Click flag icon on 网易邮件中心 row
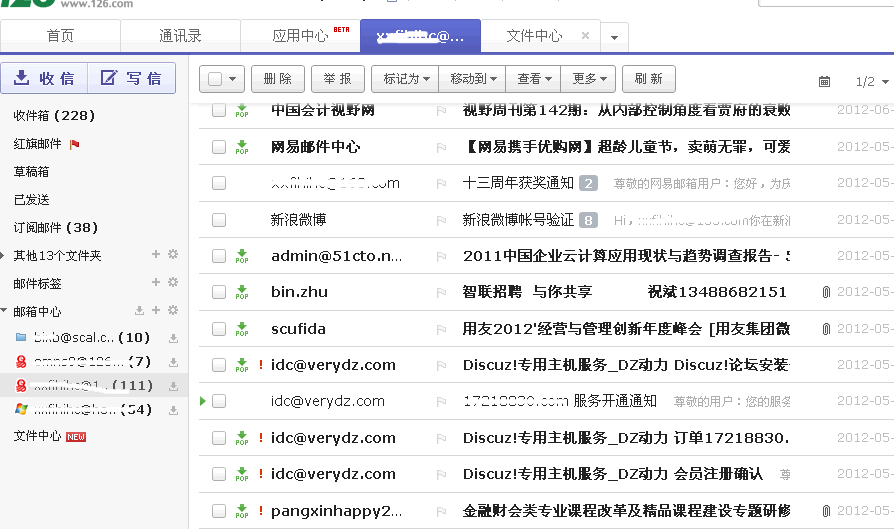Image resolution: width=894 pixels, height=529 pixels. 441,148
